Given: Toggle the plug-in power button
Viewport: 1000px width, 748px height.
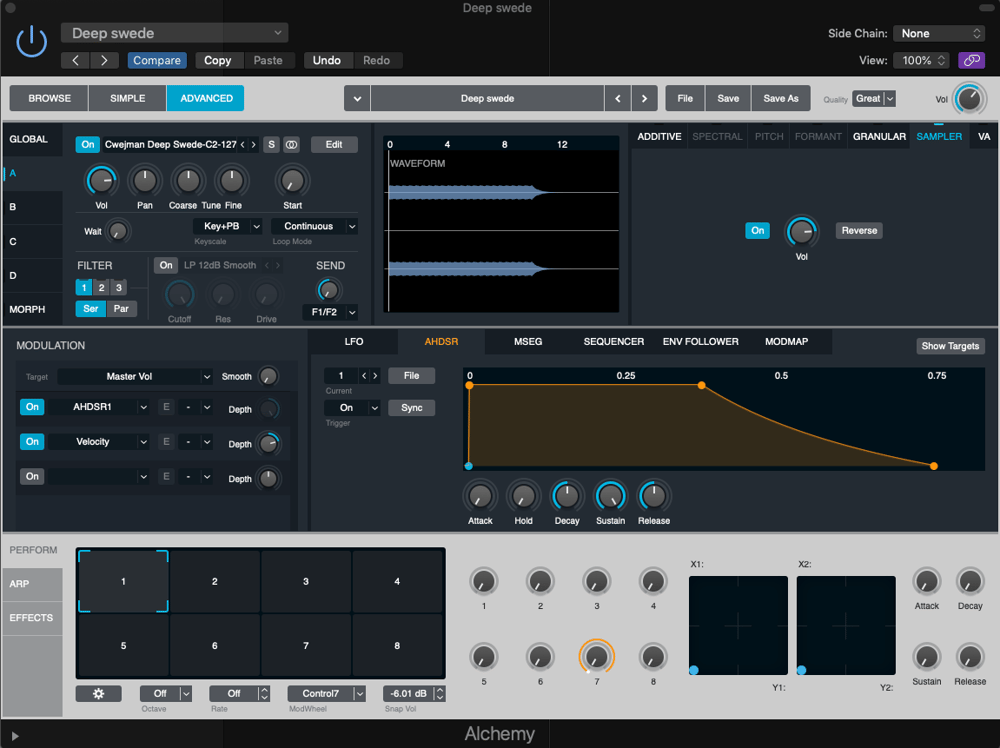Looking at the screenshot, I should tap(31, 43).
